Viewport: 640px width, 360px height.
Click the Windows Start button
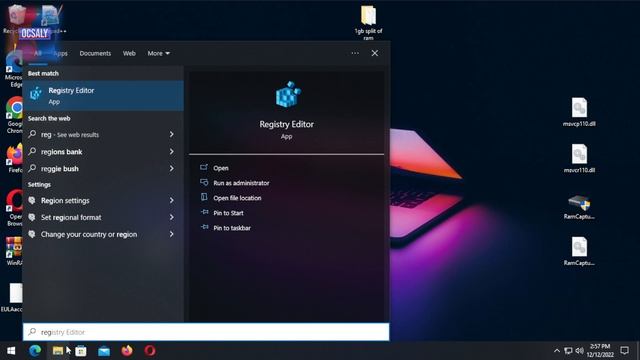pyautogui.click(x=11, y=351)
